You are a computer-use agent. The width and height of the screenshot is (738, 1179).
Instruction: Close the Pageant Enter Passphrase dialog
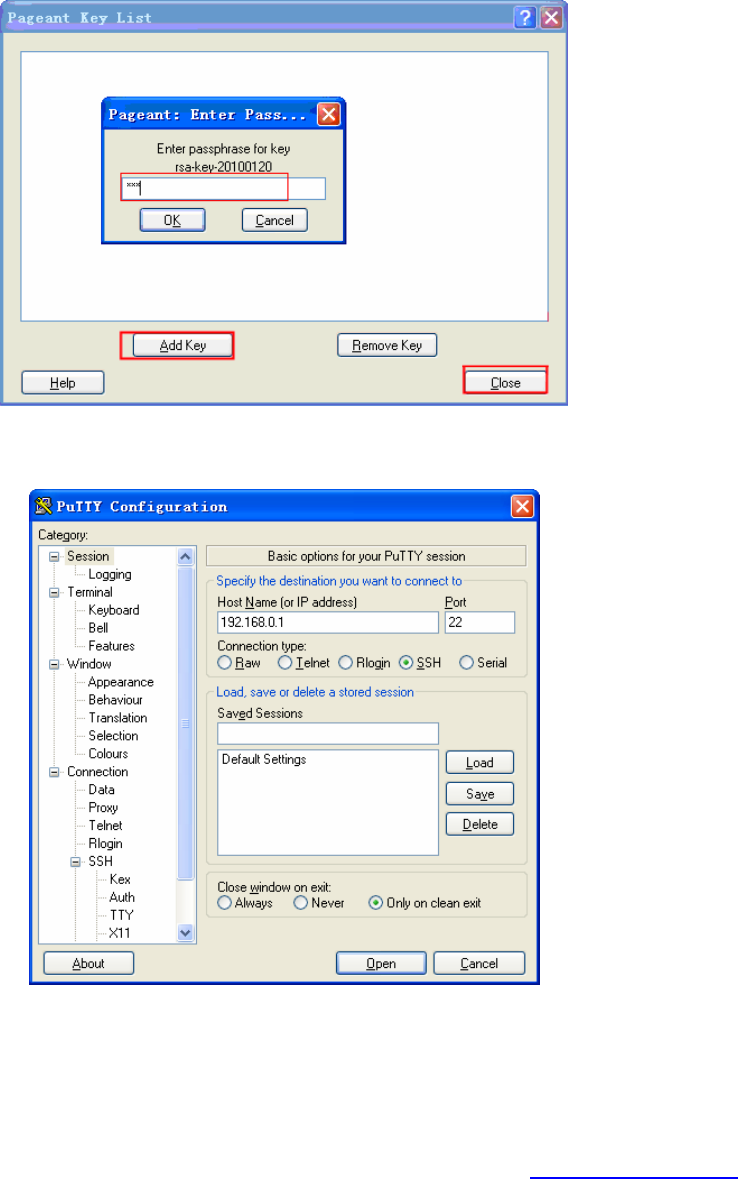pos(329,114)
